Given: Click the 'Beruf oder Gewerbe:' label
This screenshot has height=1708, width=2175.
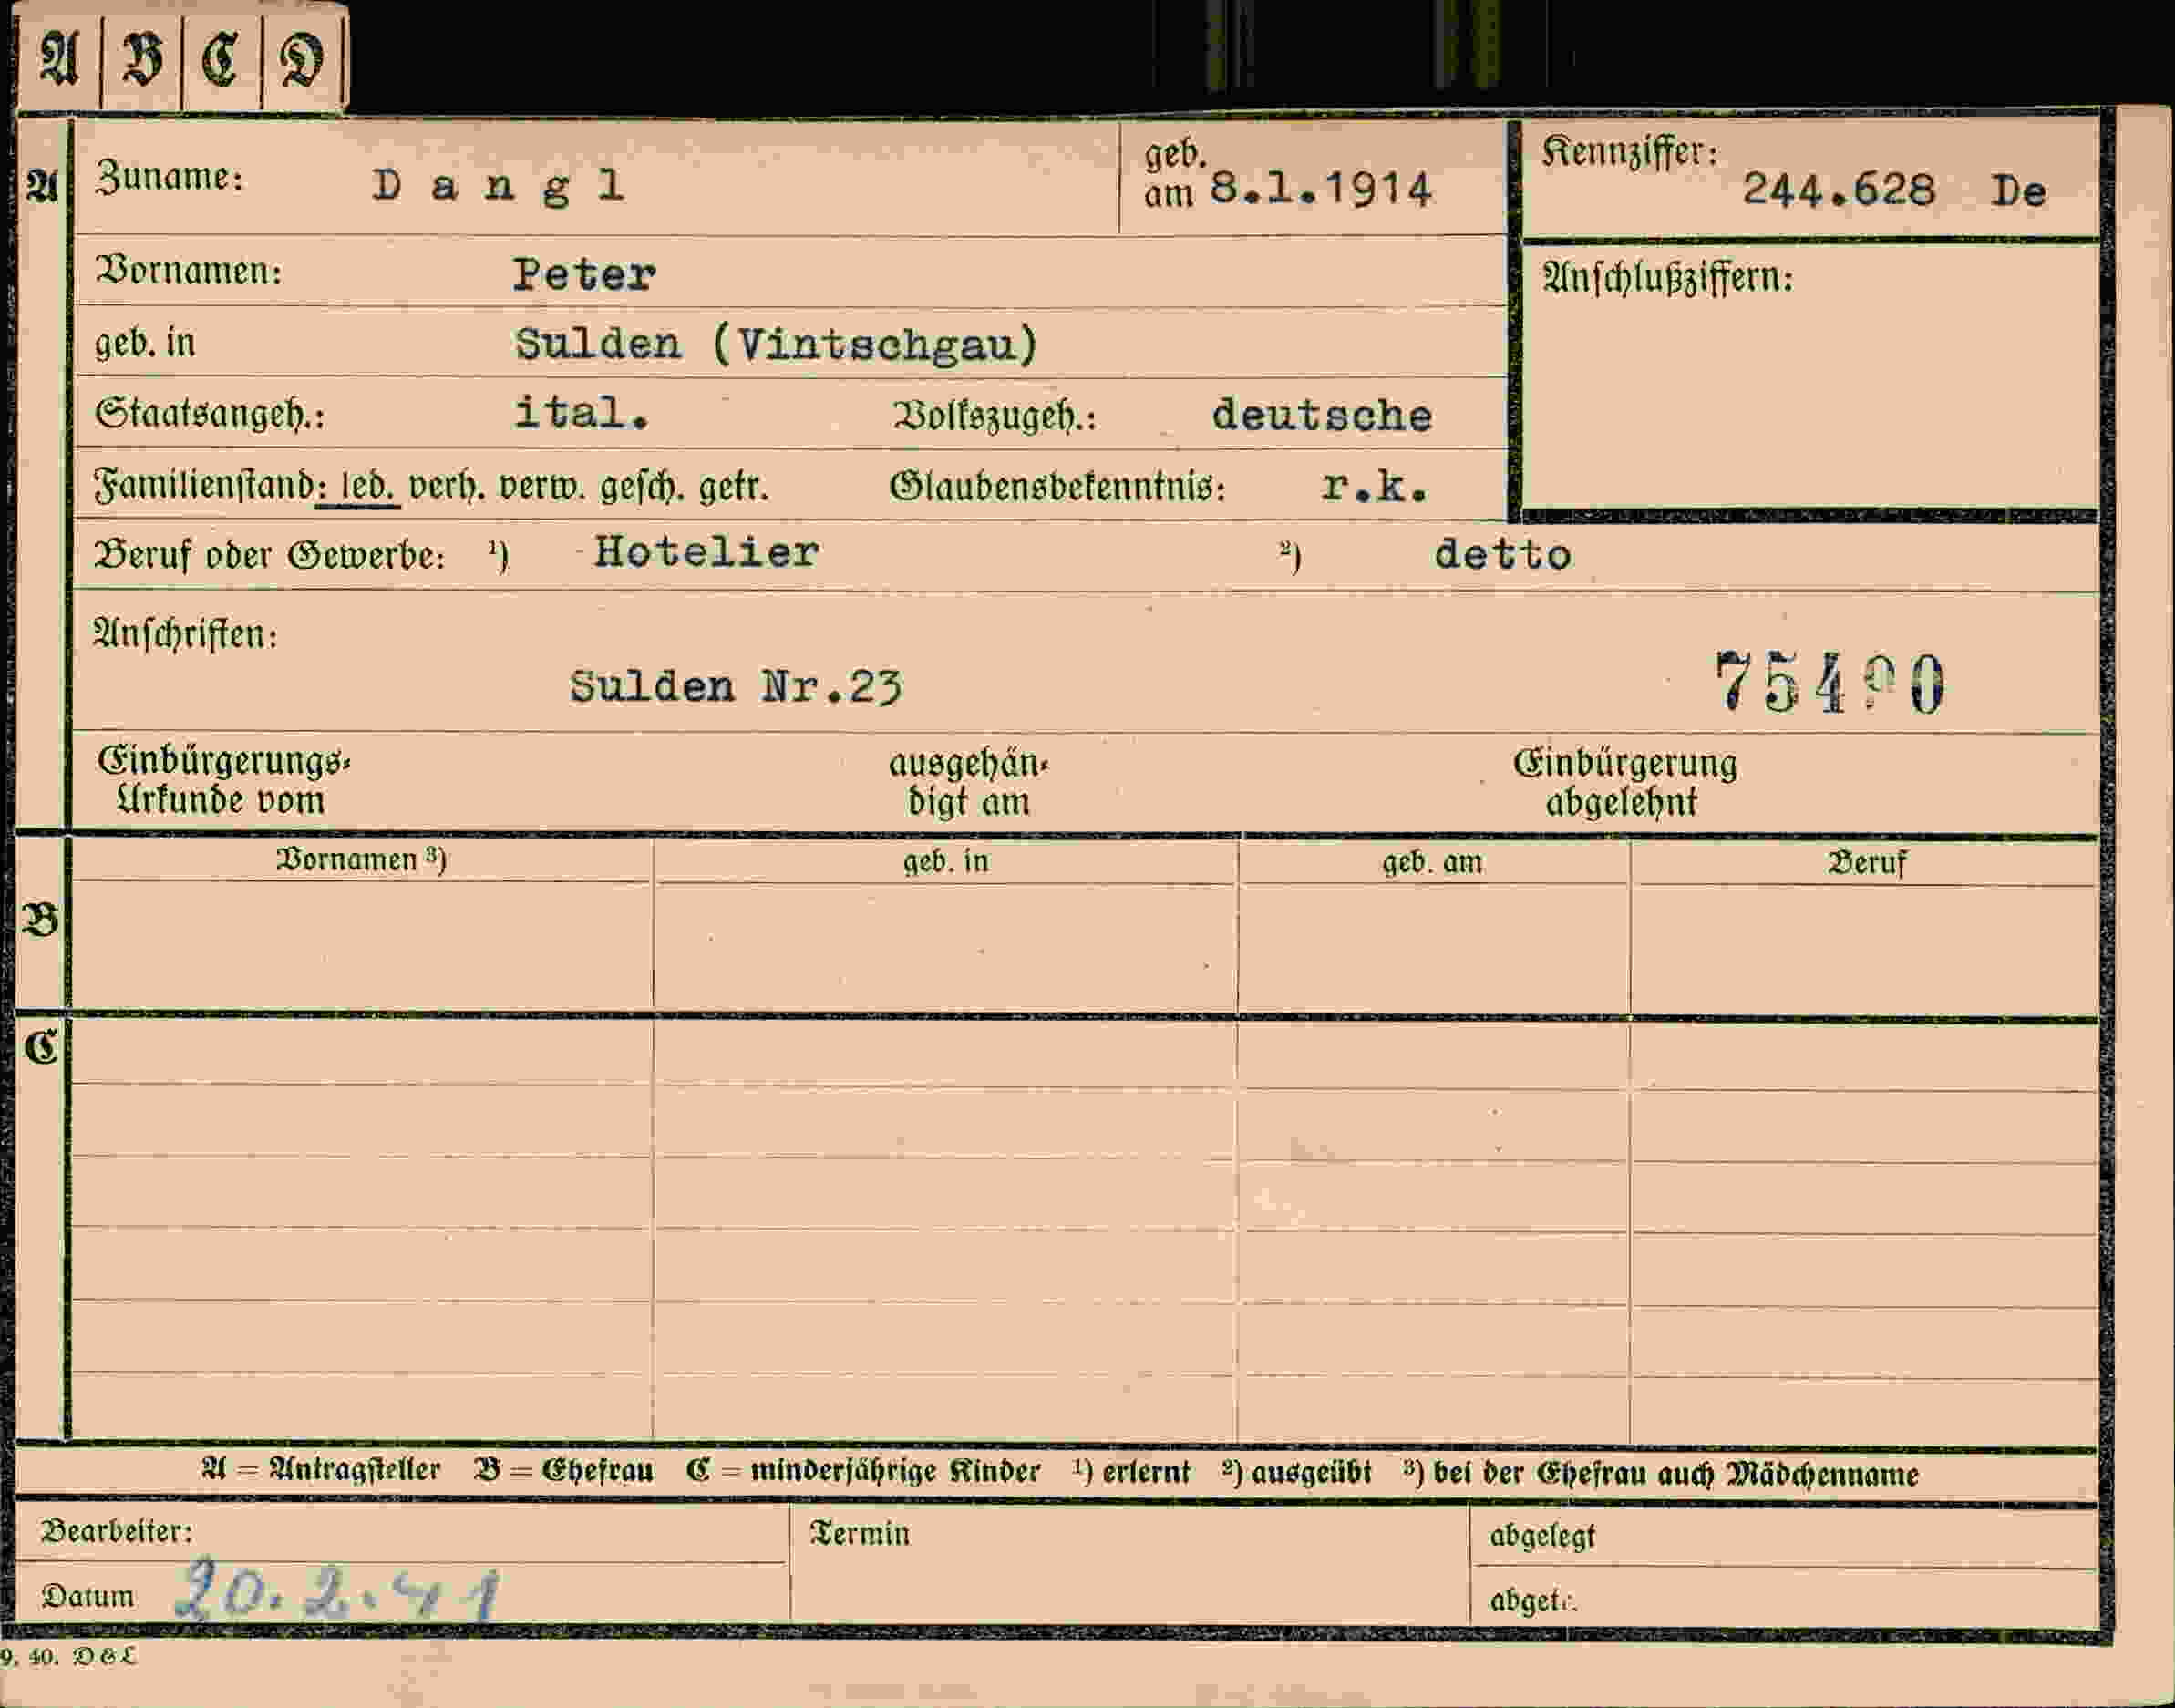Looking at the screenshot, I should point(269,555).
